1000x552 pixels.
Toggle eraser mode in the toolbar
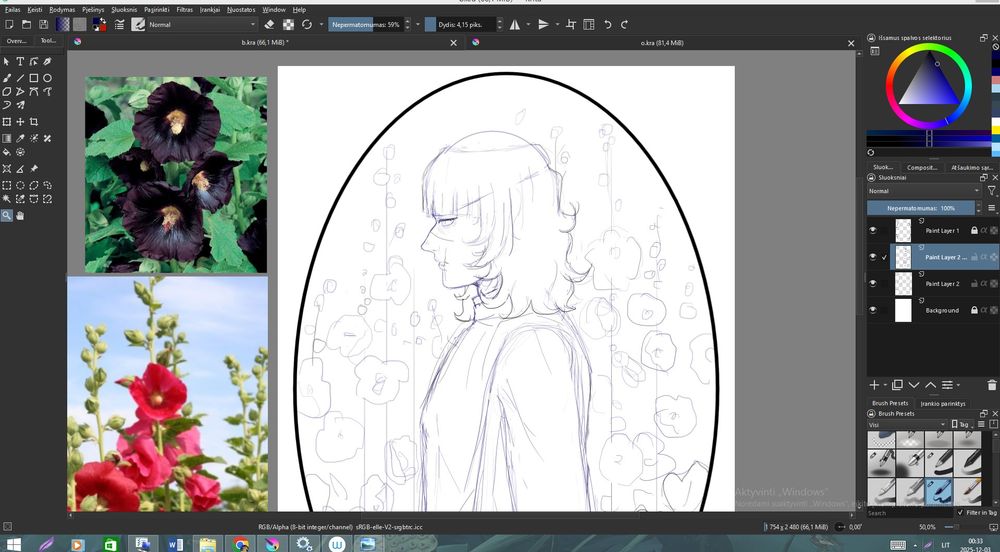pos(269,24)
